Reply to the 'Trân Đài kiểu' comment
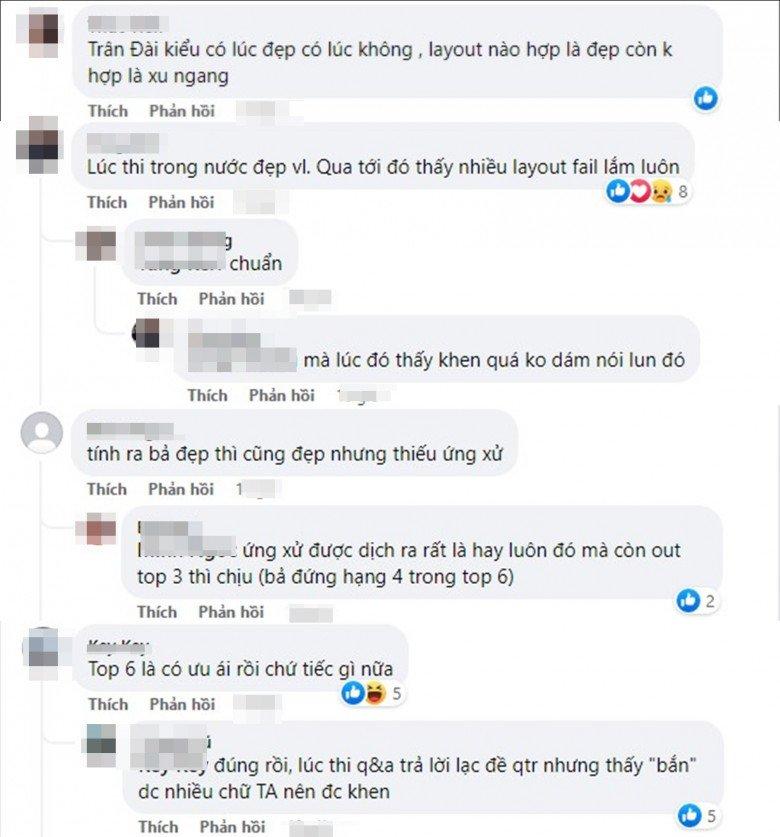780x837 pixels. pyautogui.click(x=182, y=111)
